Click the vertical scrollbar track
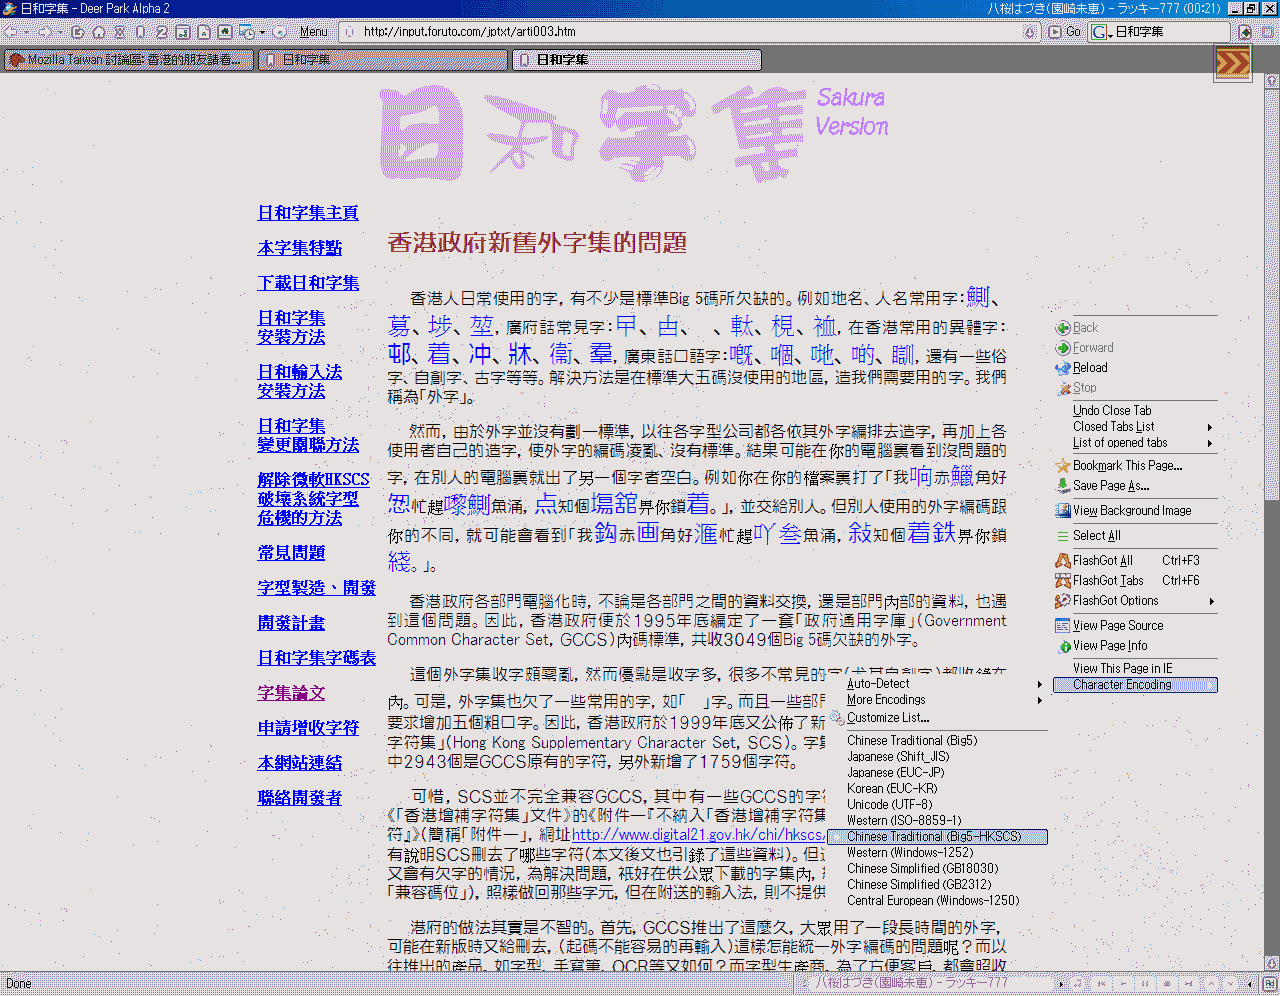Viewport: 1280px width, 996px height. (x=1270, y=700)
